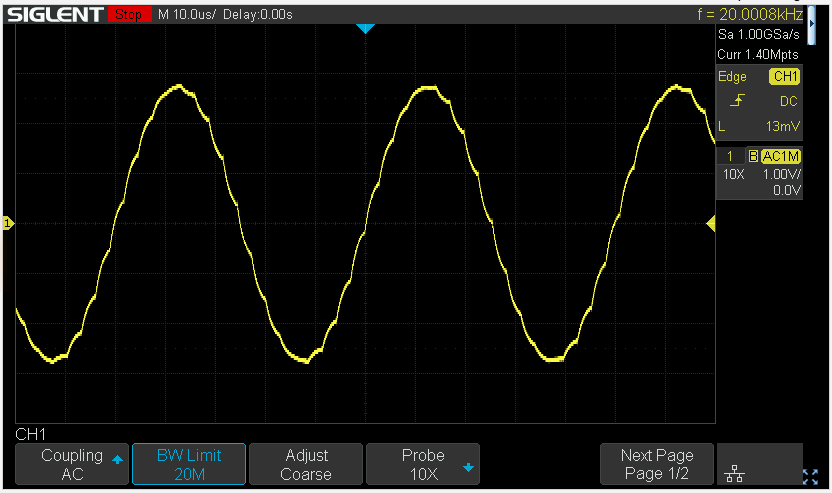Click the fullscreen expand icon
Viewport: 832px width, 493px height.
pyautogui.click(x=810, y=476)
